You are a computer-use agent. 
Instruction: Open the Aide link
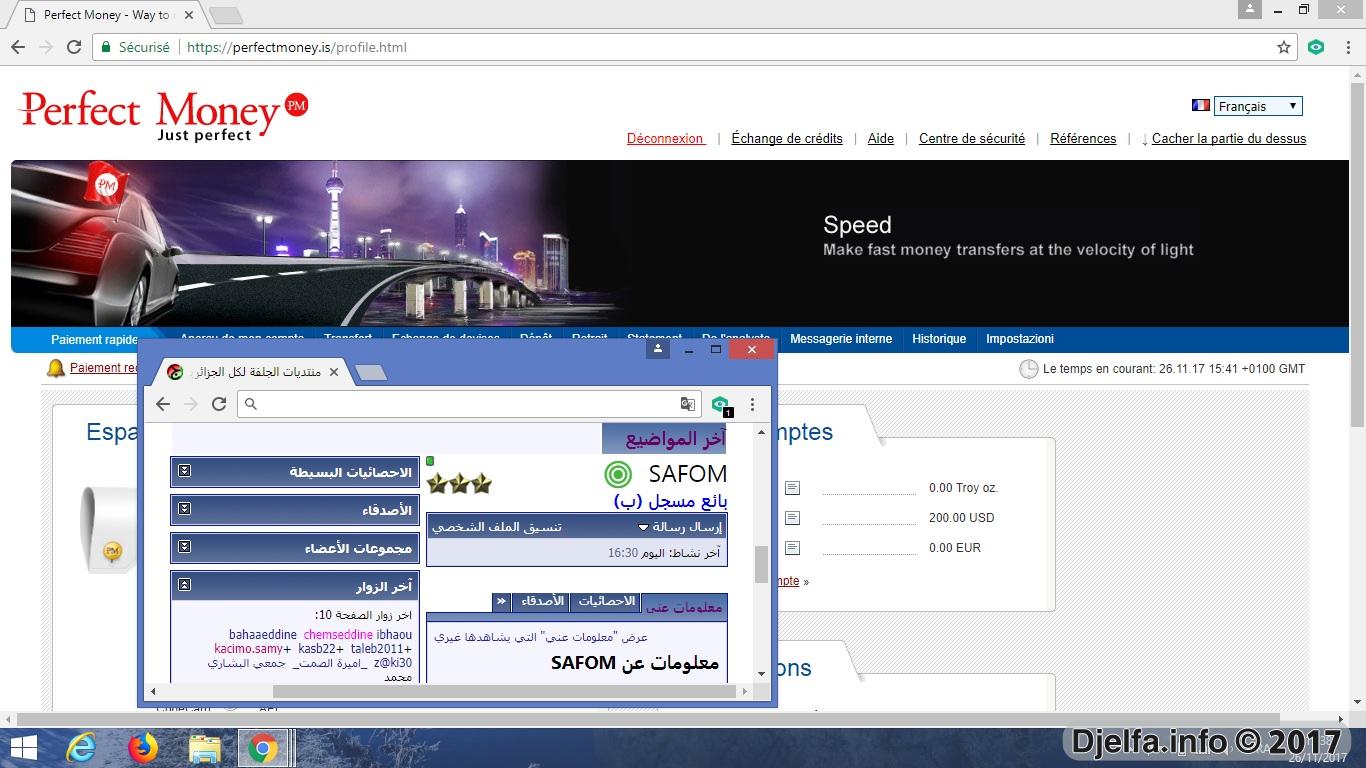(881, 138)
